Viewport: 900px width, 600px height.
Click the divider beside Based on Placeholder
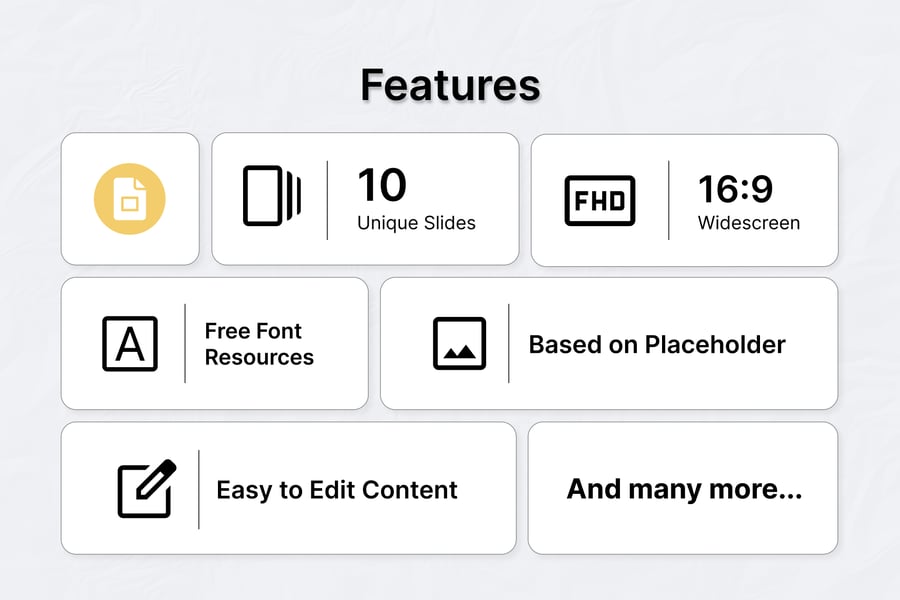tap(508, 344)
